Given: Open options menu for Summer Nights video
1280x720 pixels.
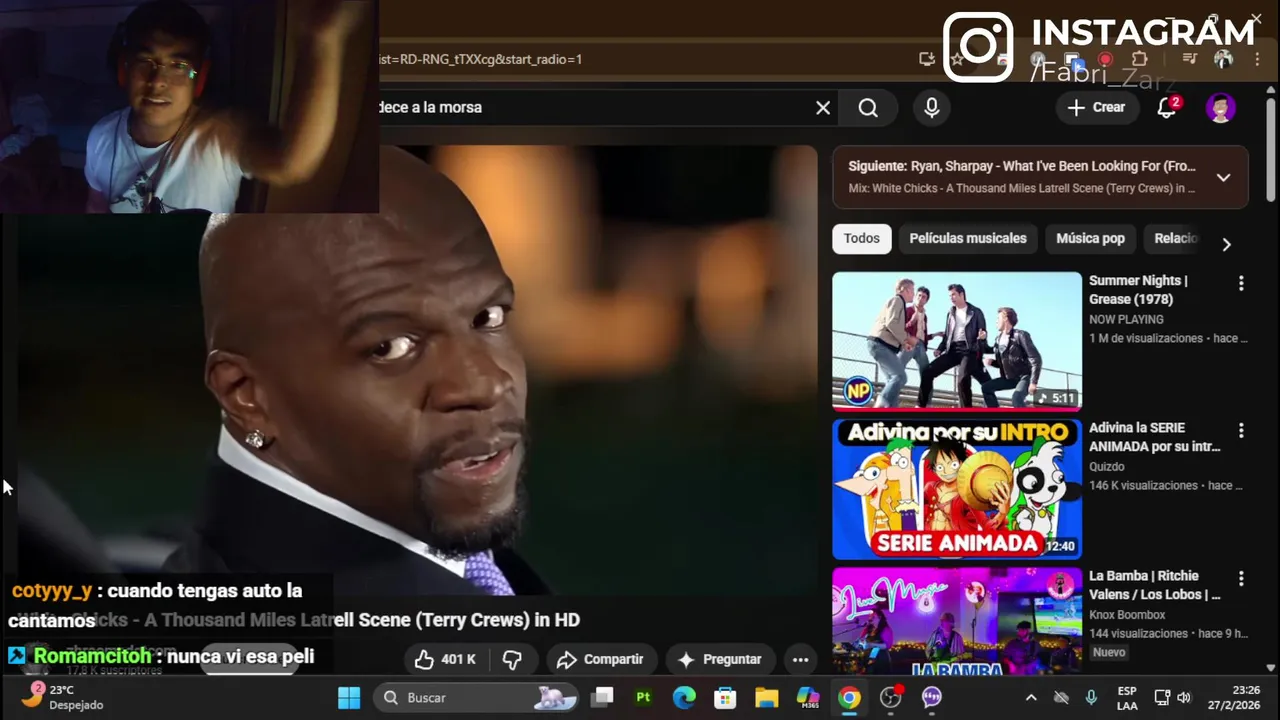Looking at the screenshot, I should (1241, 284).
